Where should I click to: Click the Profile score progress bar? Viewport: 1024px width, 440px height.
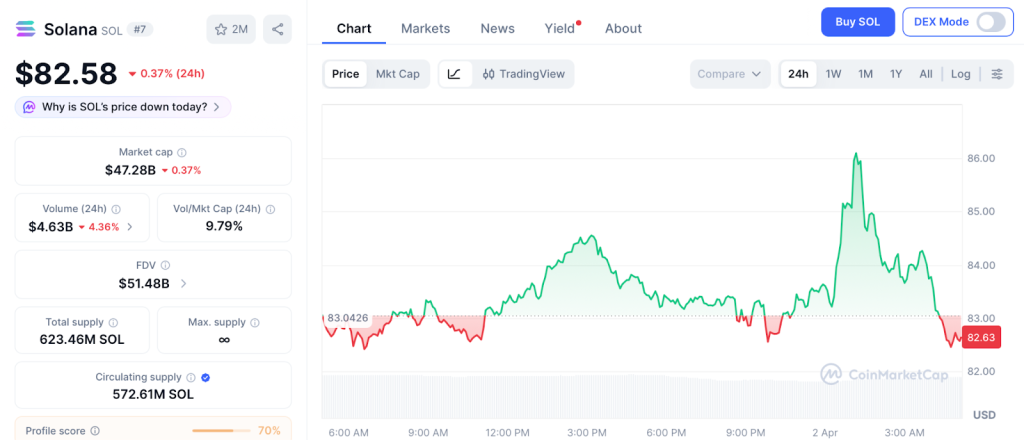pyautogui.click(x=221, y=430)
